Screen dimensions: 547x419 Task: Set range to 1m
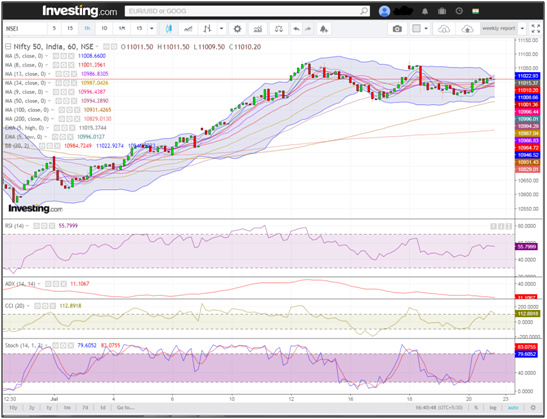67,407
